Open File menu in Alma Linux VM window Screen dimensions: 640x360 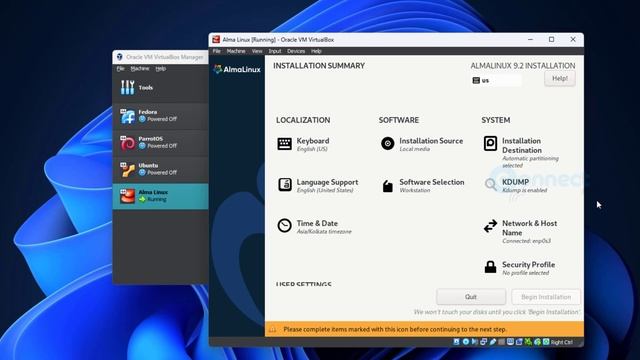217,51
